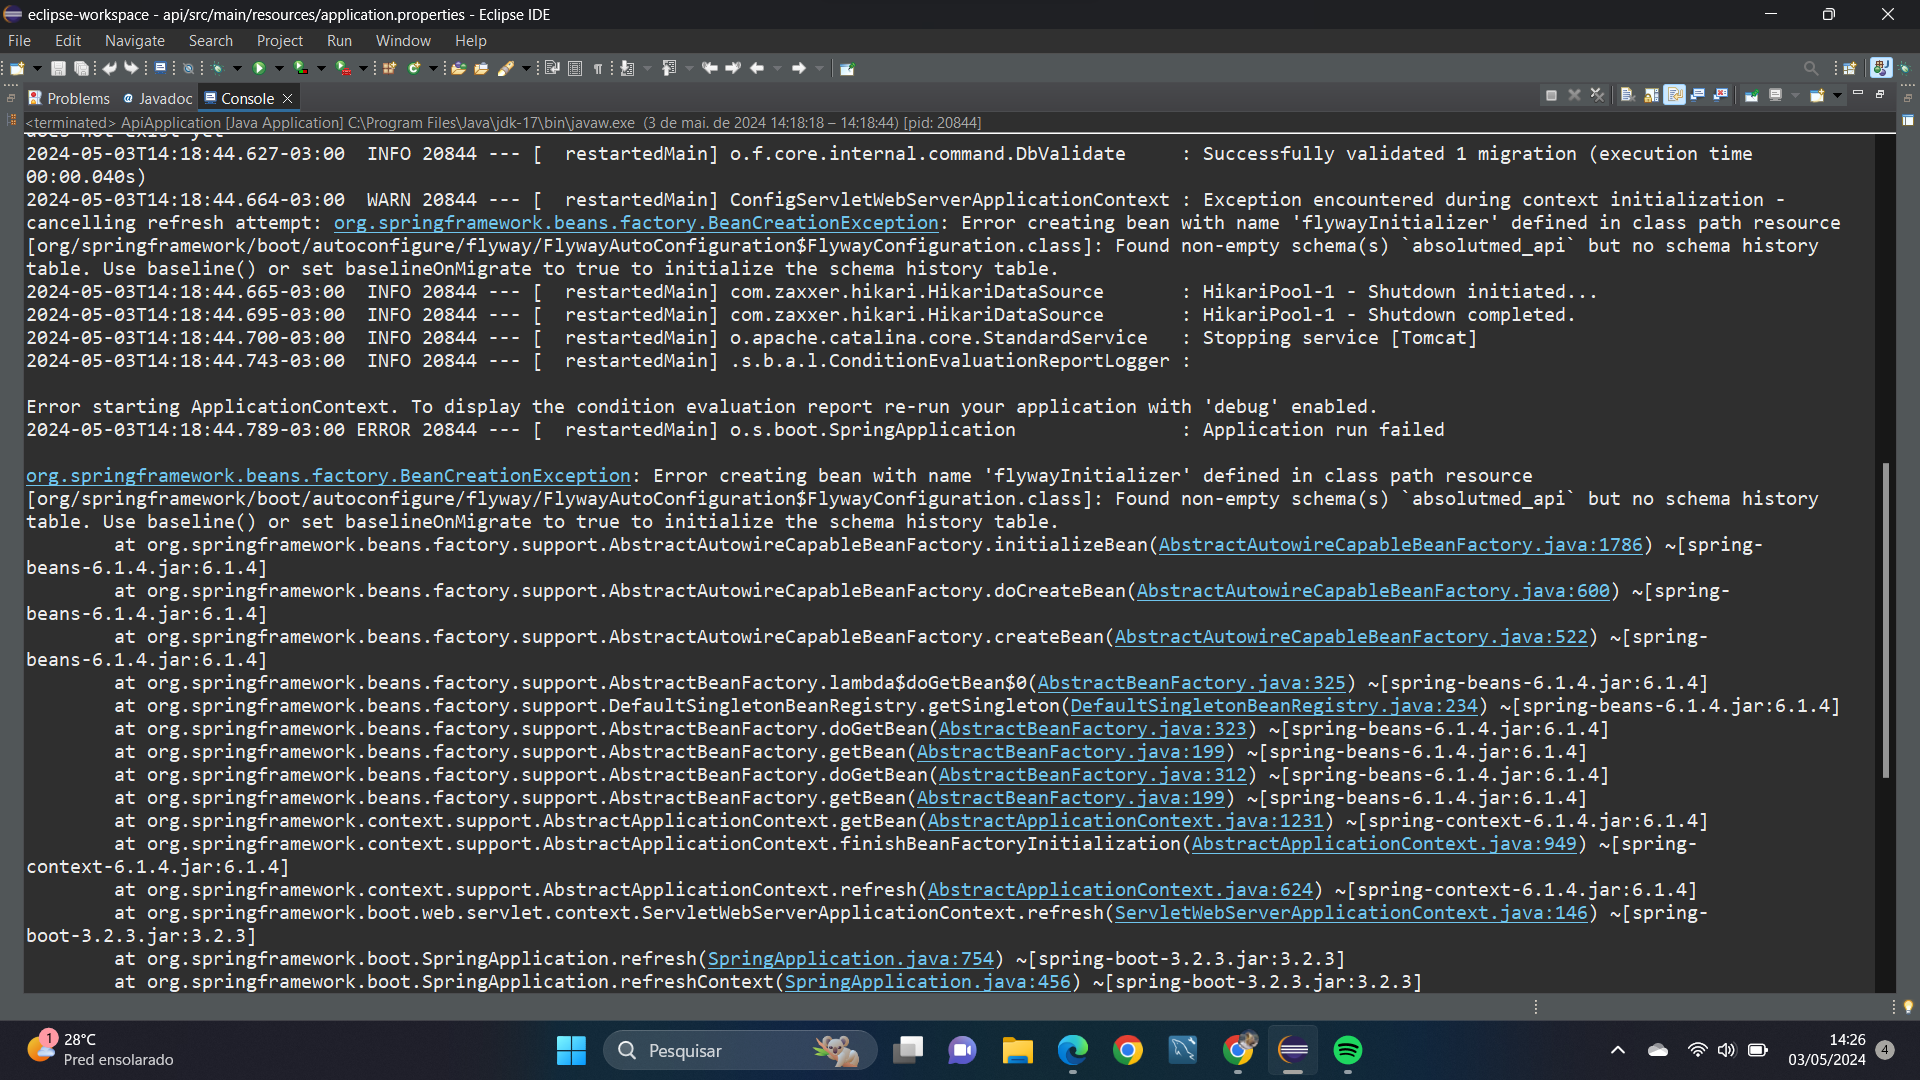Click the Open Type icon
The height and width of the screenshot is (1080, 1920).
[458, 68]
